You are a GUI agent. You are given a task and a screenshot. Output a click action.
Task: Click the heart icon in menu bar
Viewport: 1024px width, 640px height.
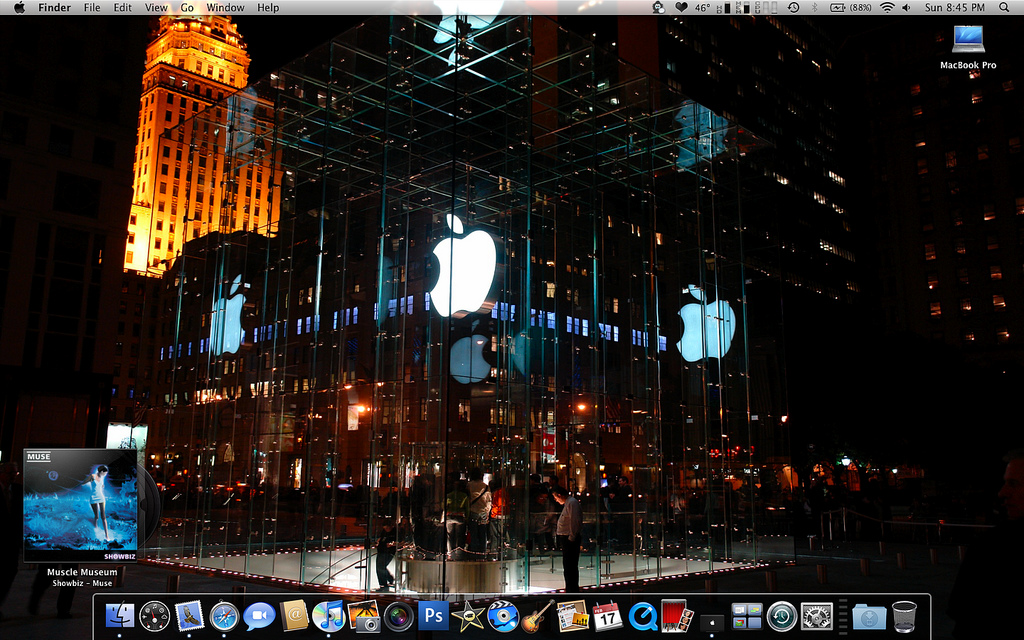(681, 7)
